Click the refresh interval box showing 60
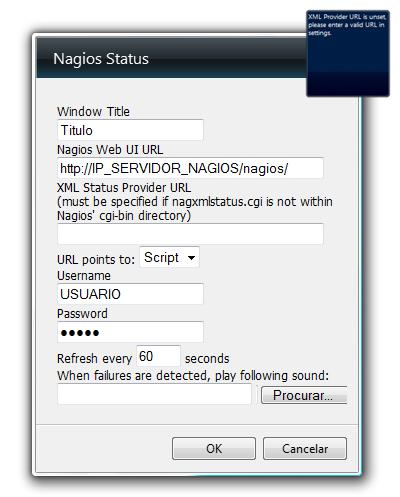Image resolution: width=400 pixels, height=497 pixels. coord(159,356)
